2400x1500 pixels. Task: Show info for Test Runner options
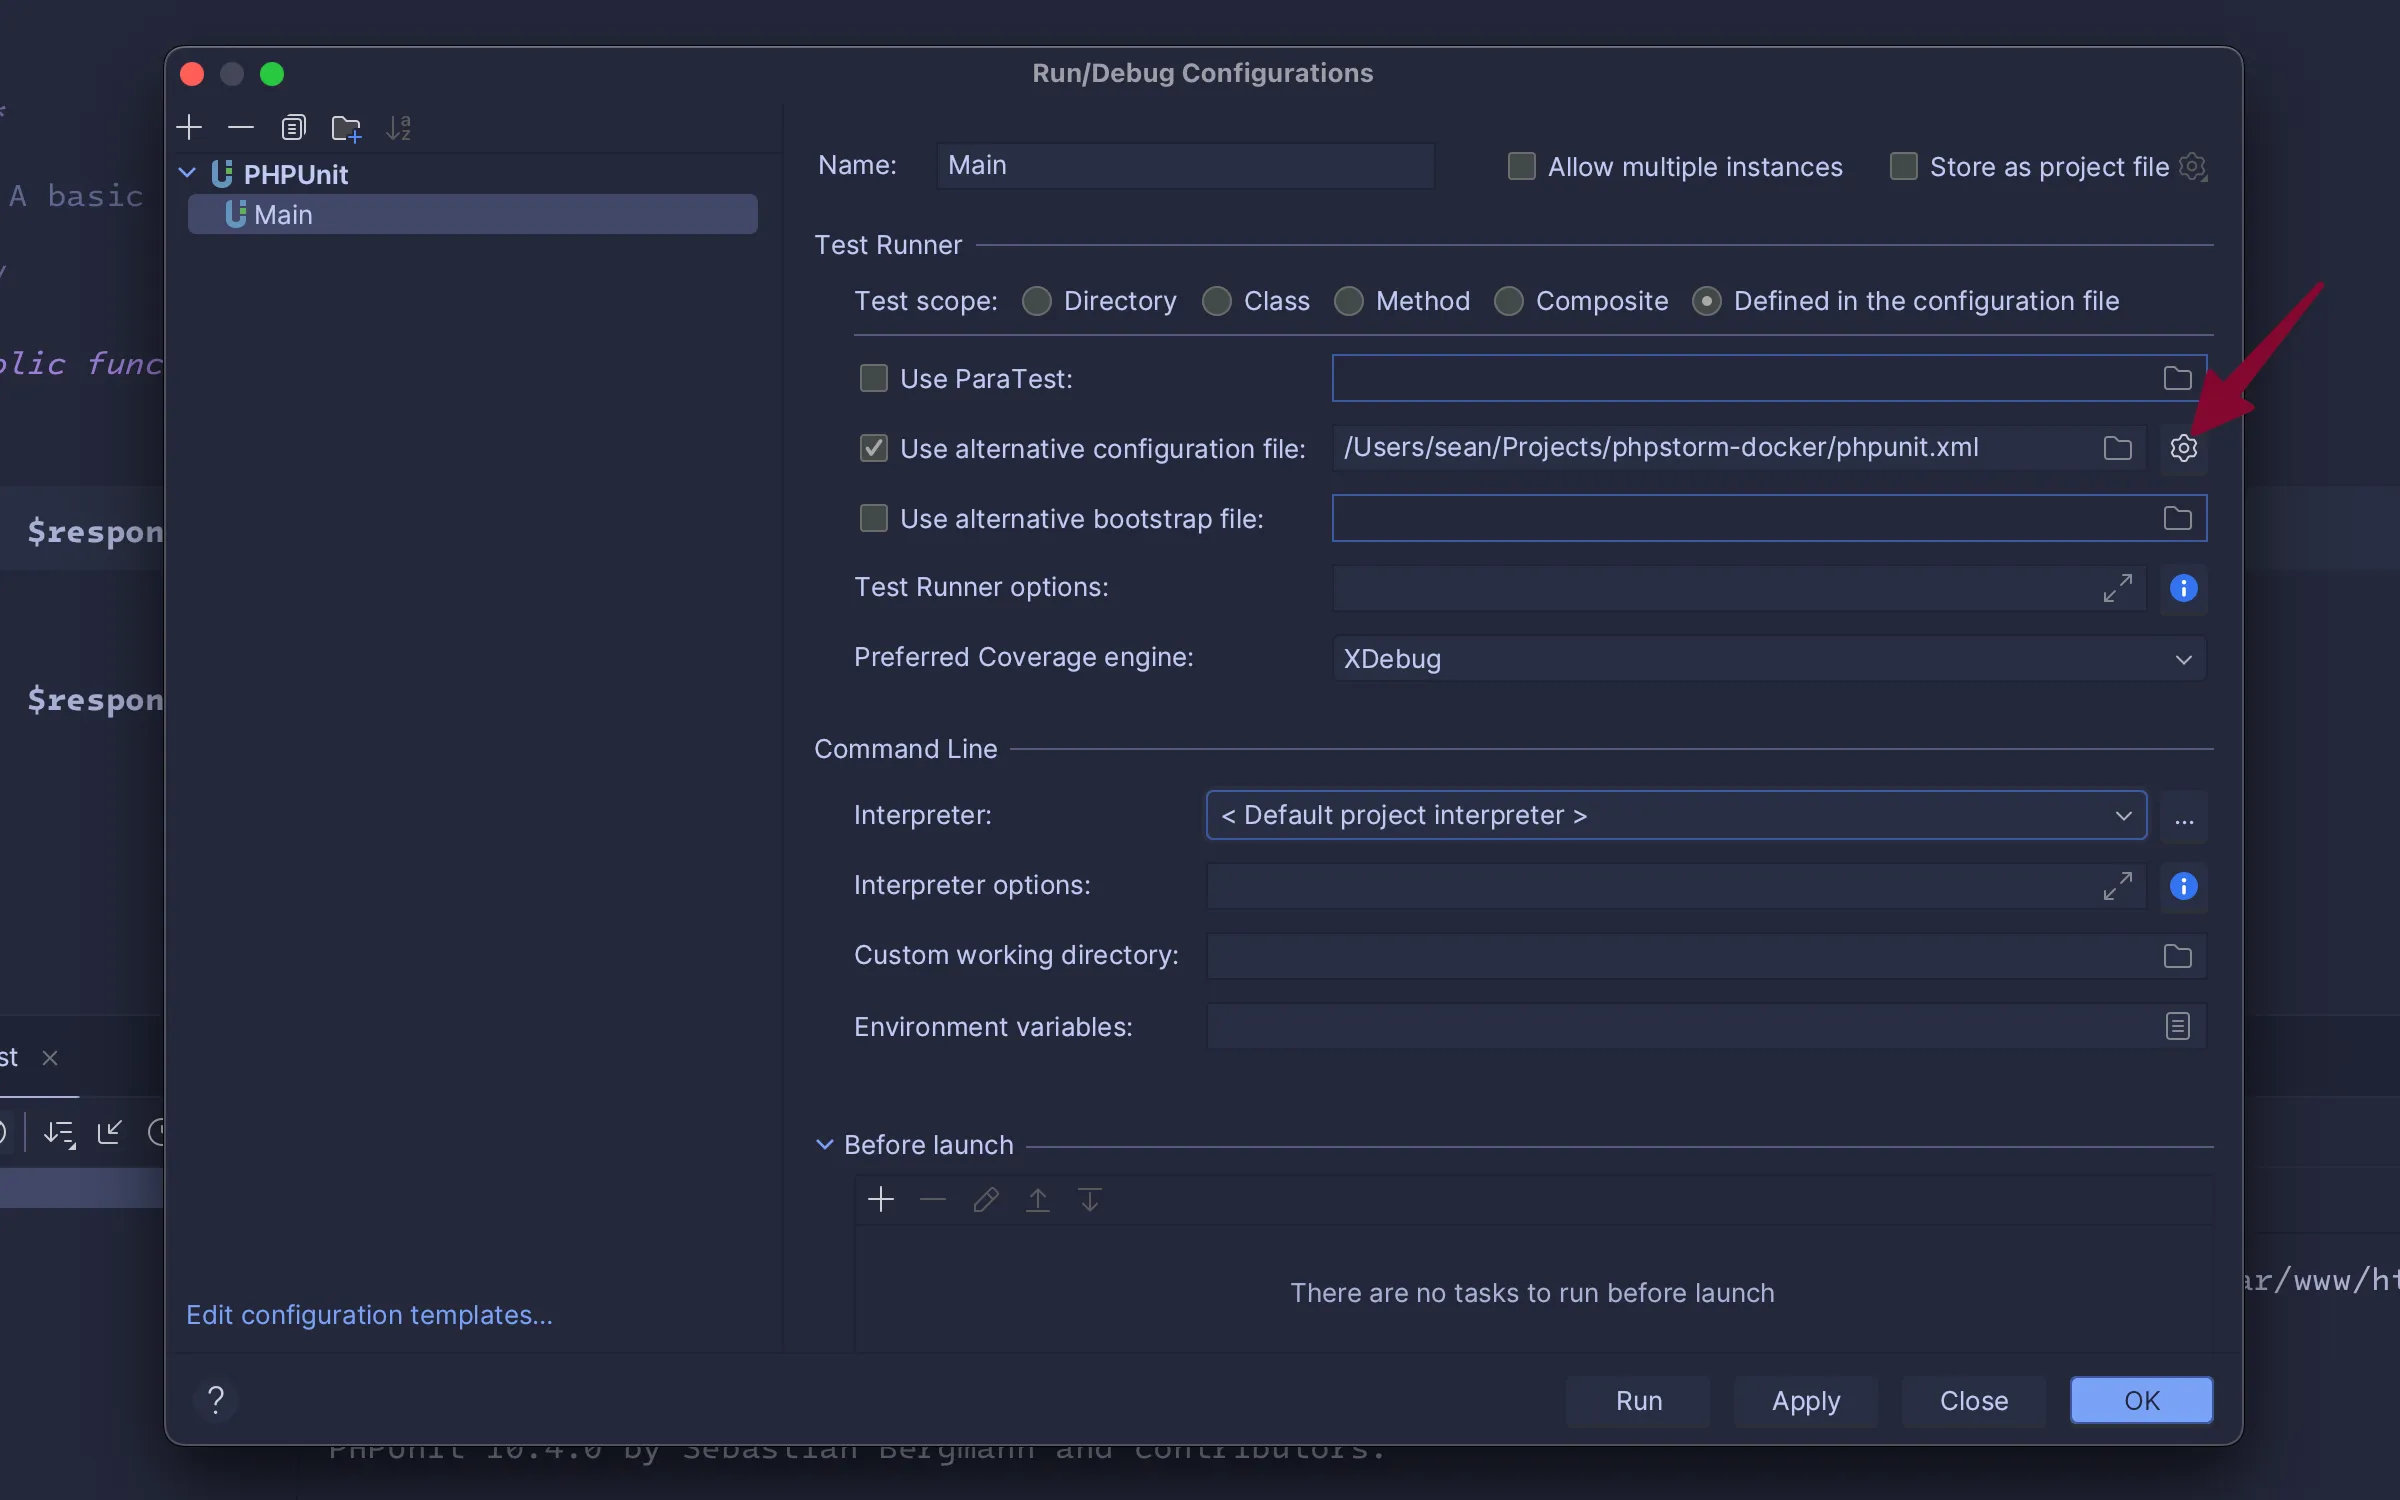(2183, 588)
